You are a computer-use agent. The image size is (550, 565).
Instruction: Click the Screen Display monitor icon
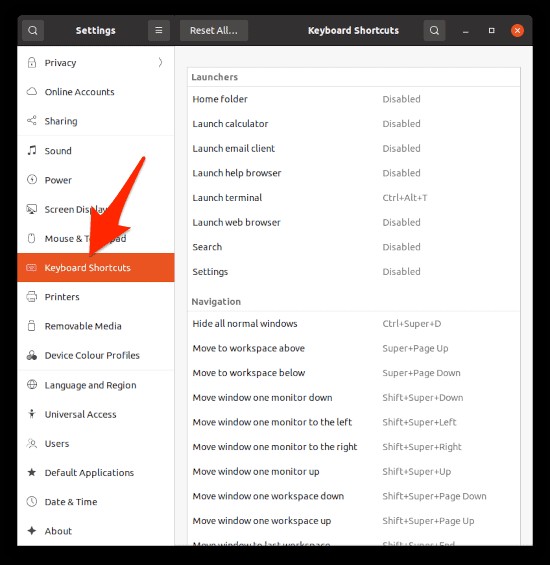point(32,209)
